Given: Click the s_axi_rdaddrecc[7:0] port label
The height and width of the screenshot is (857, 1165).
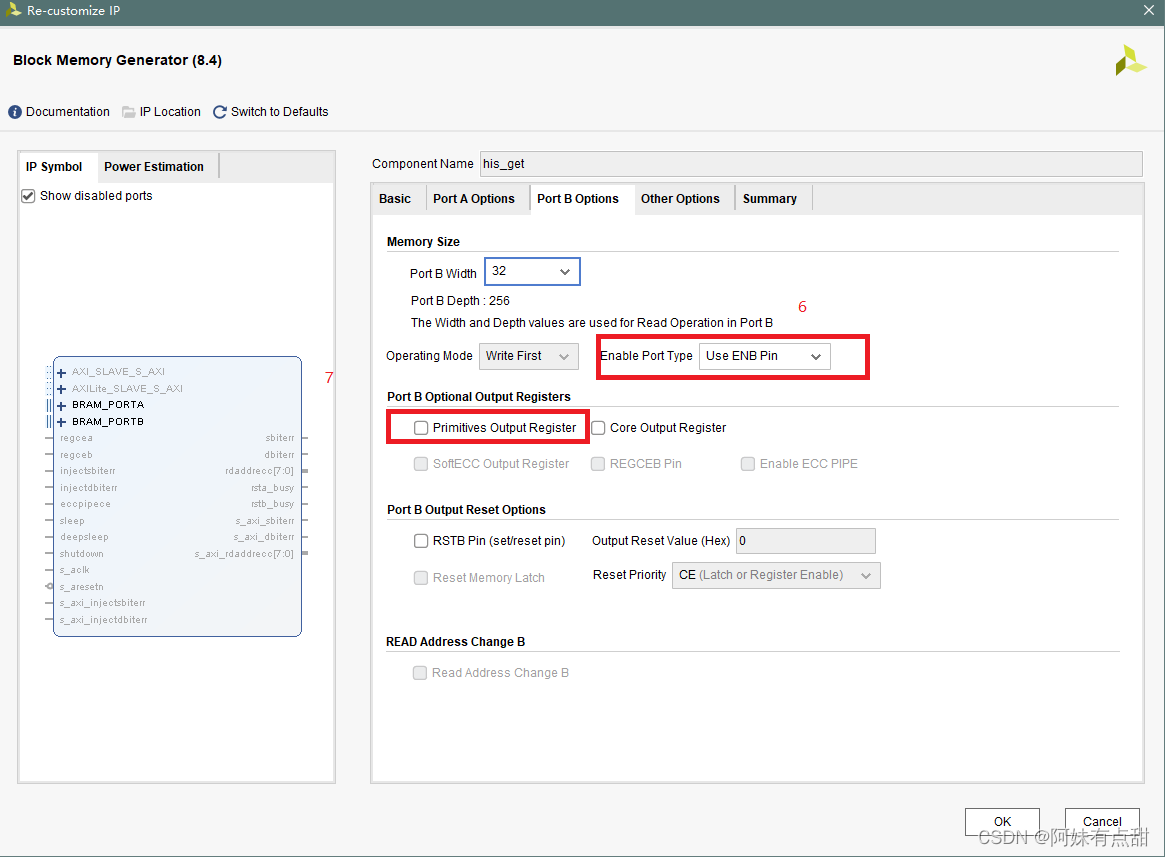Looking at the screenshot, I should pyautogui.click(x=244, y=554).
